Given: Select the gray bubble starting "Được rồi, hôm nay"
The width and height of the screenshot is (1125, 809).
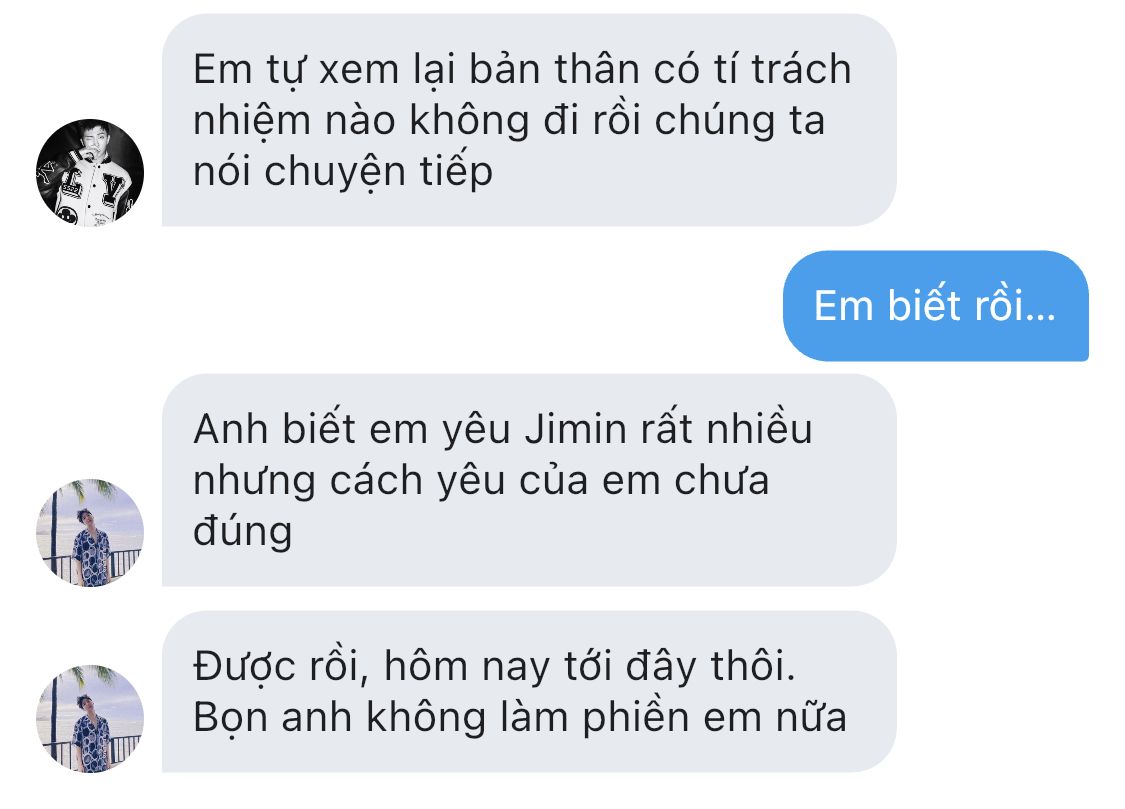Looking at the screenshot, I should tap(529, 691).
